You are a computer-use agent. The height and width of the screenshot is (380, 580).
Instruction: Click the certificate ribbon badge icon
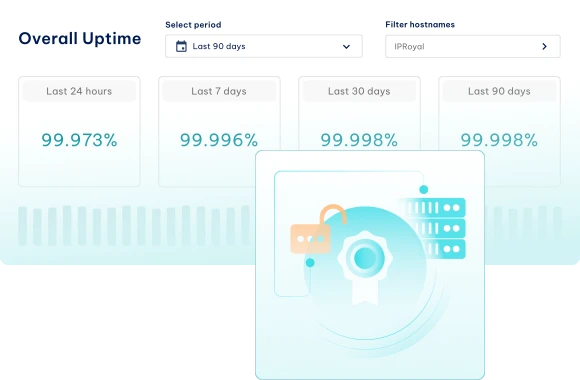point(365,268)
